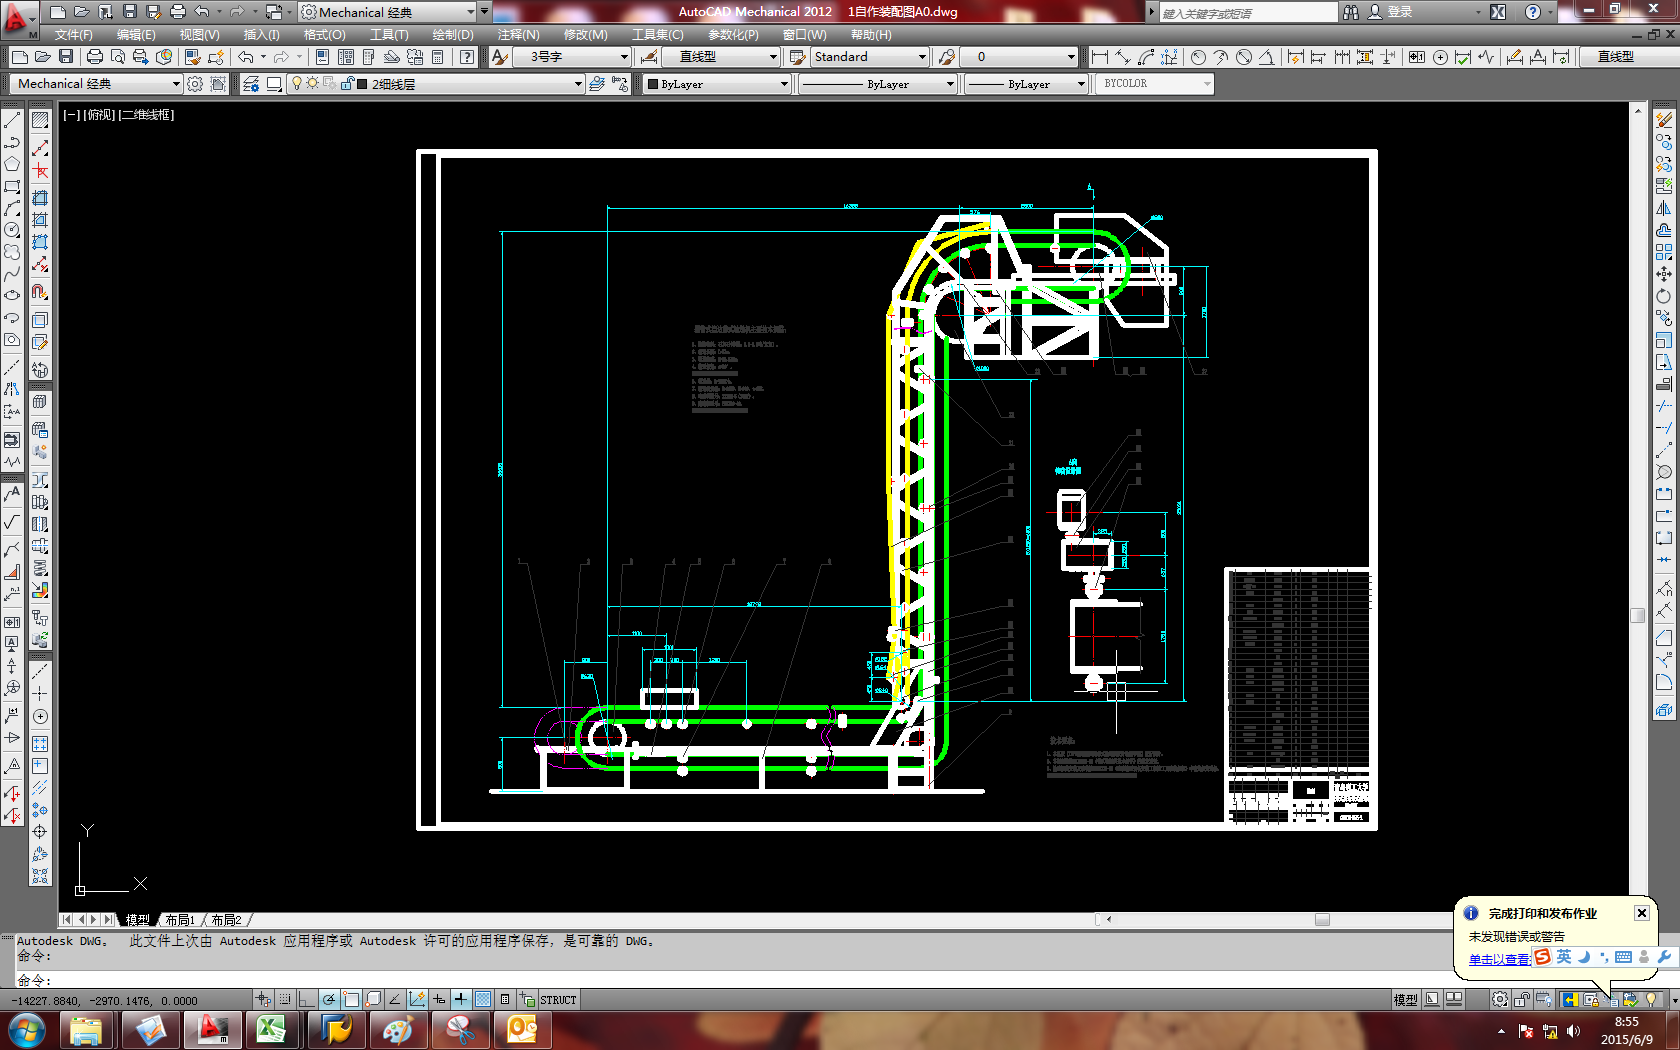Viewport: 1680px width, 1050px height.
Task: Toggle STRUCT button in status bar
Action: click(558, 999)
